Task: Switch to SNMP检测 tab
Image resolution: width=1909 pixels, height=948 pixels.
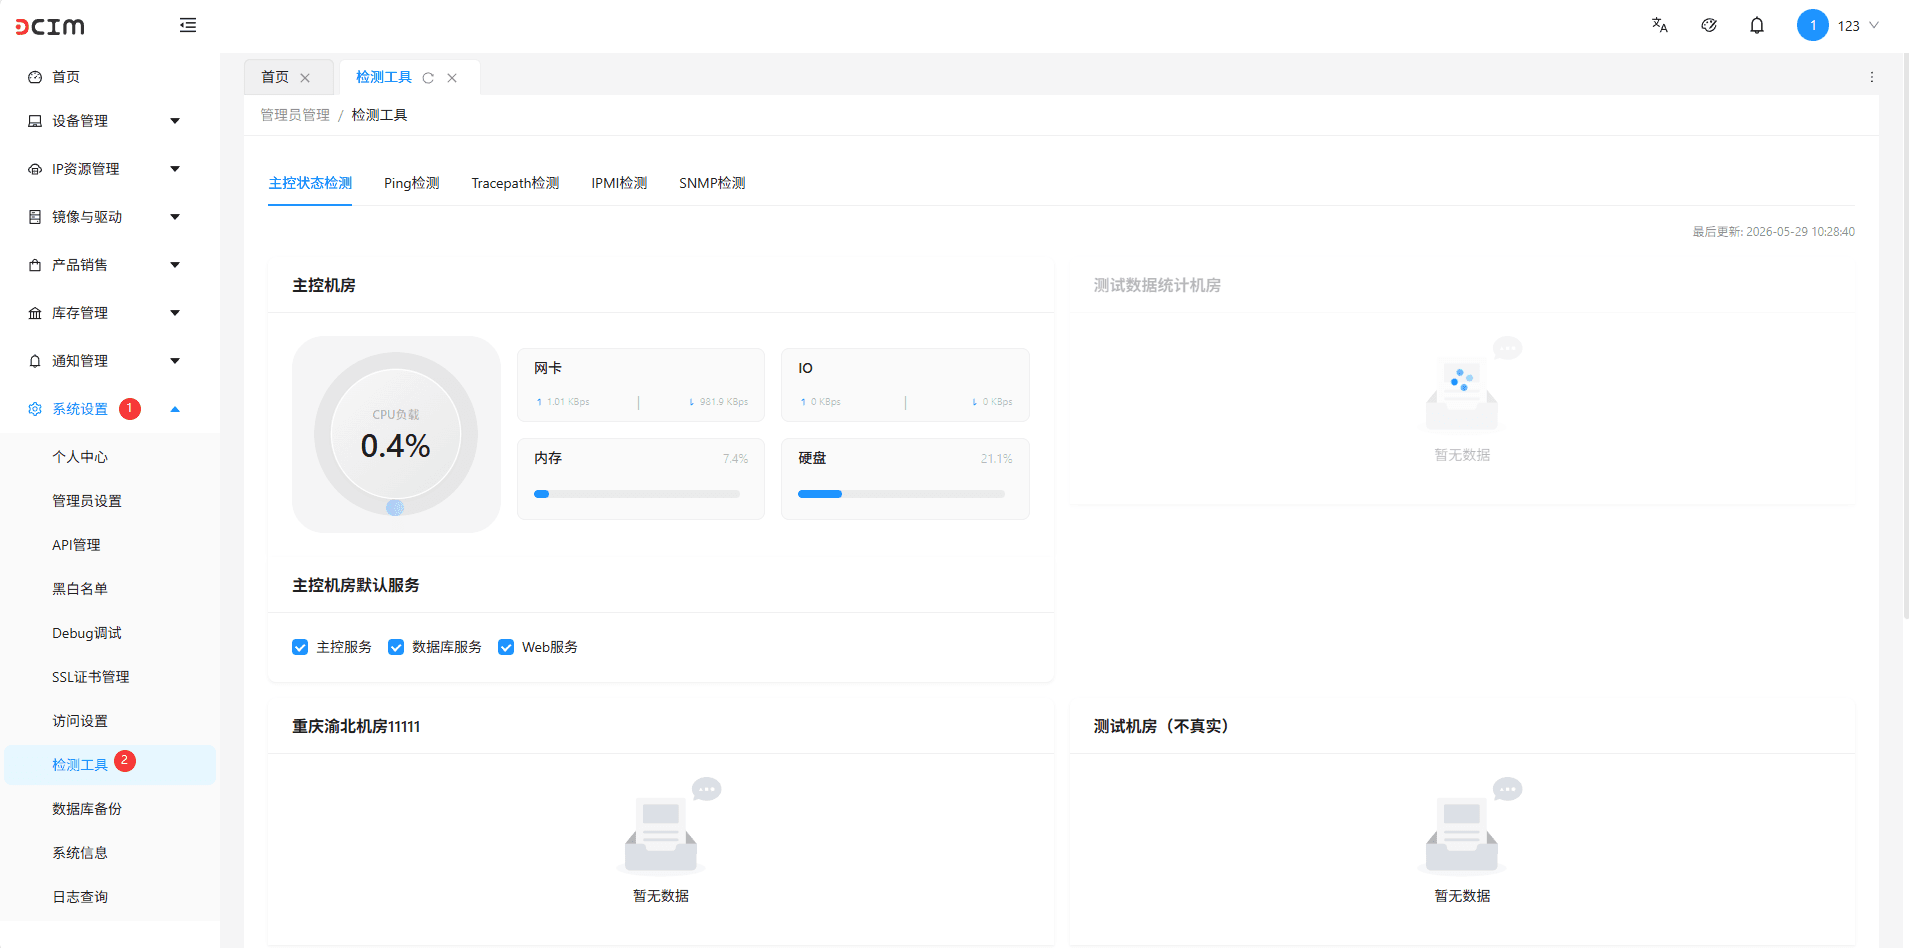Action: point(712,183)
